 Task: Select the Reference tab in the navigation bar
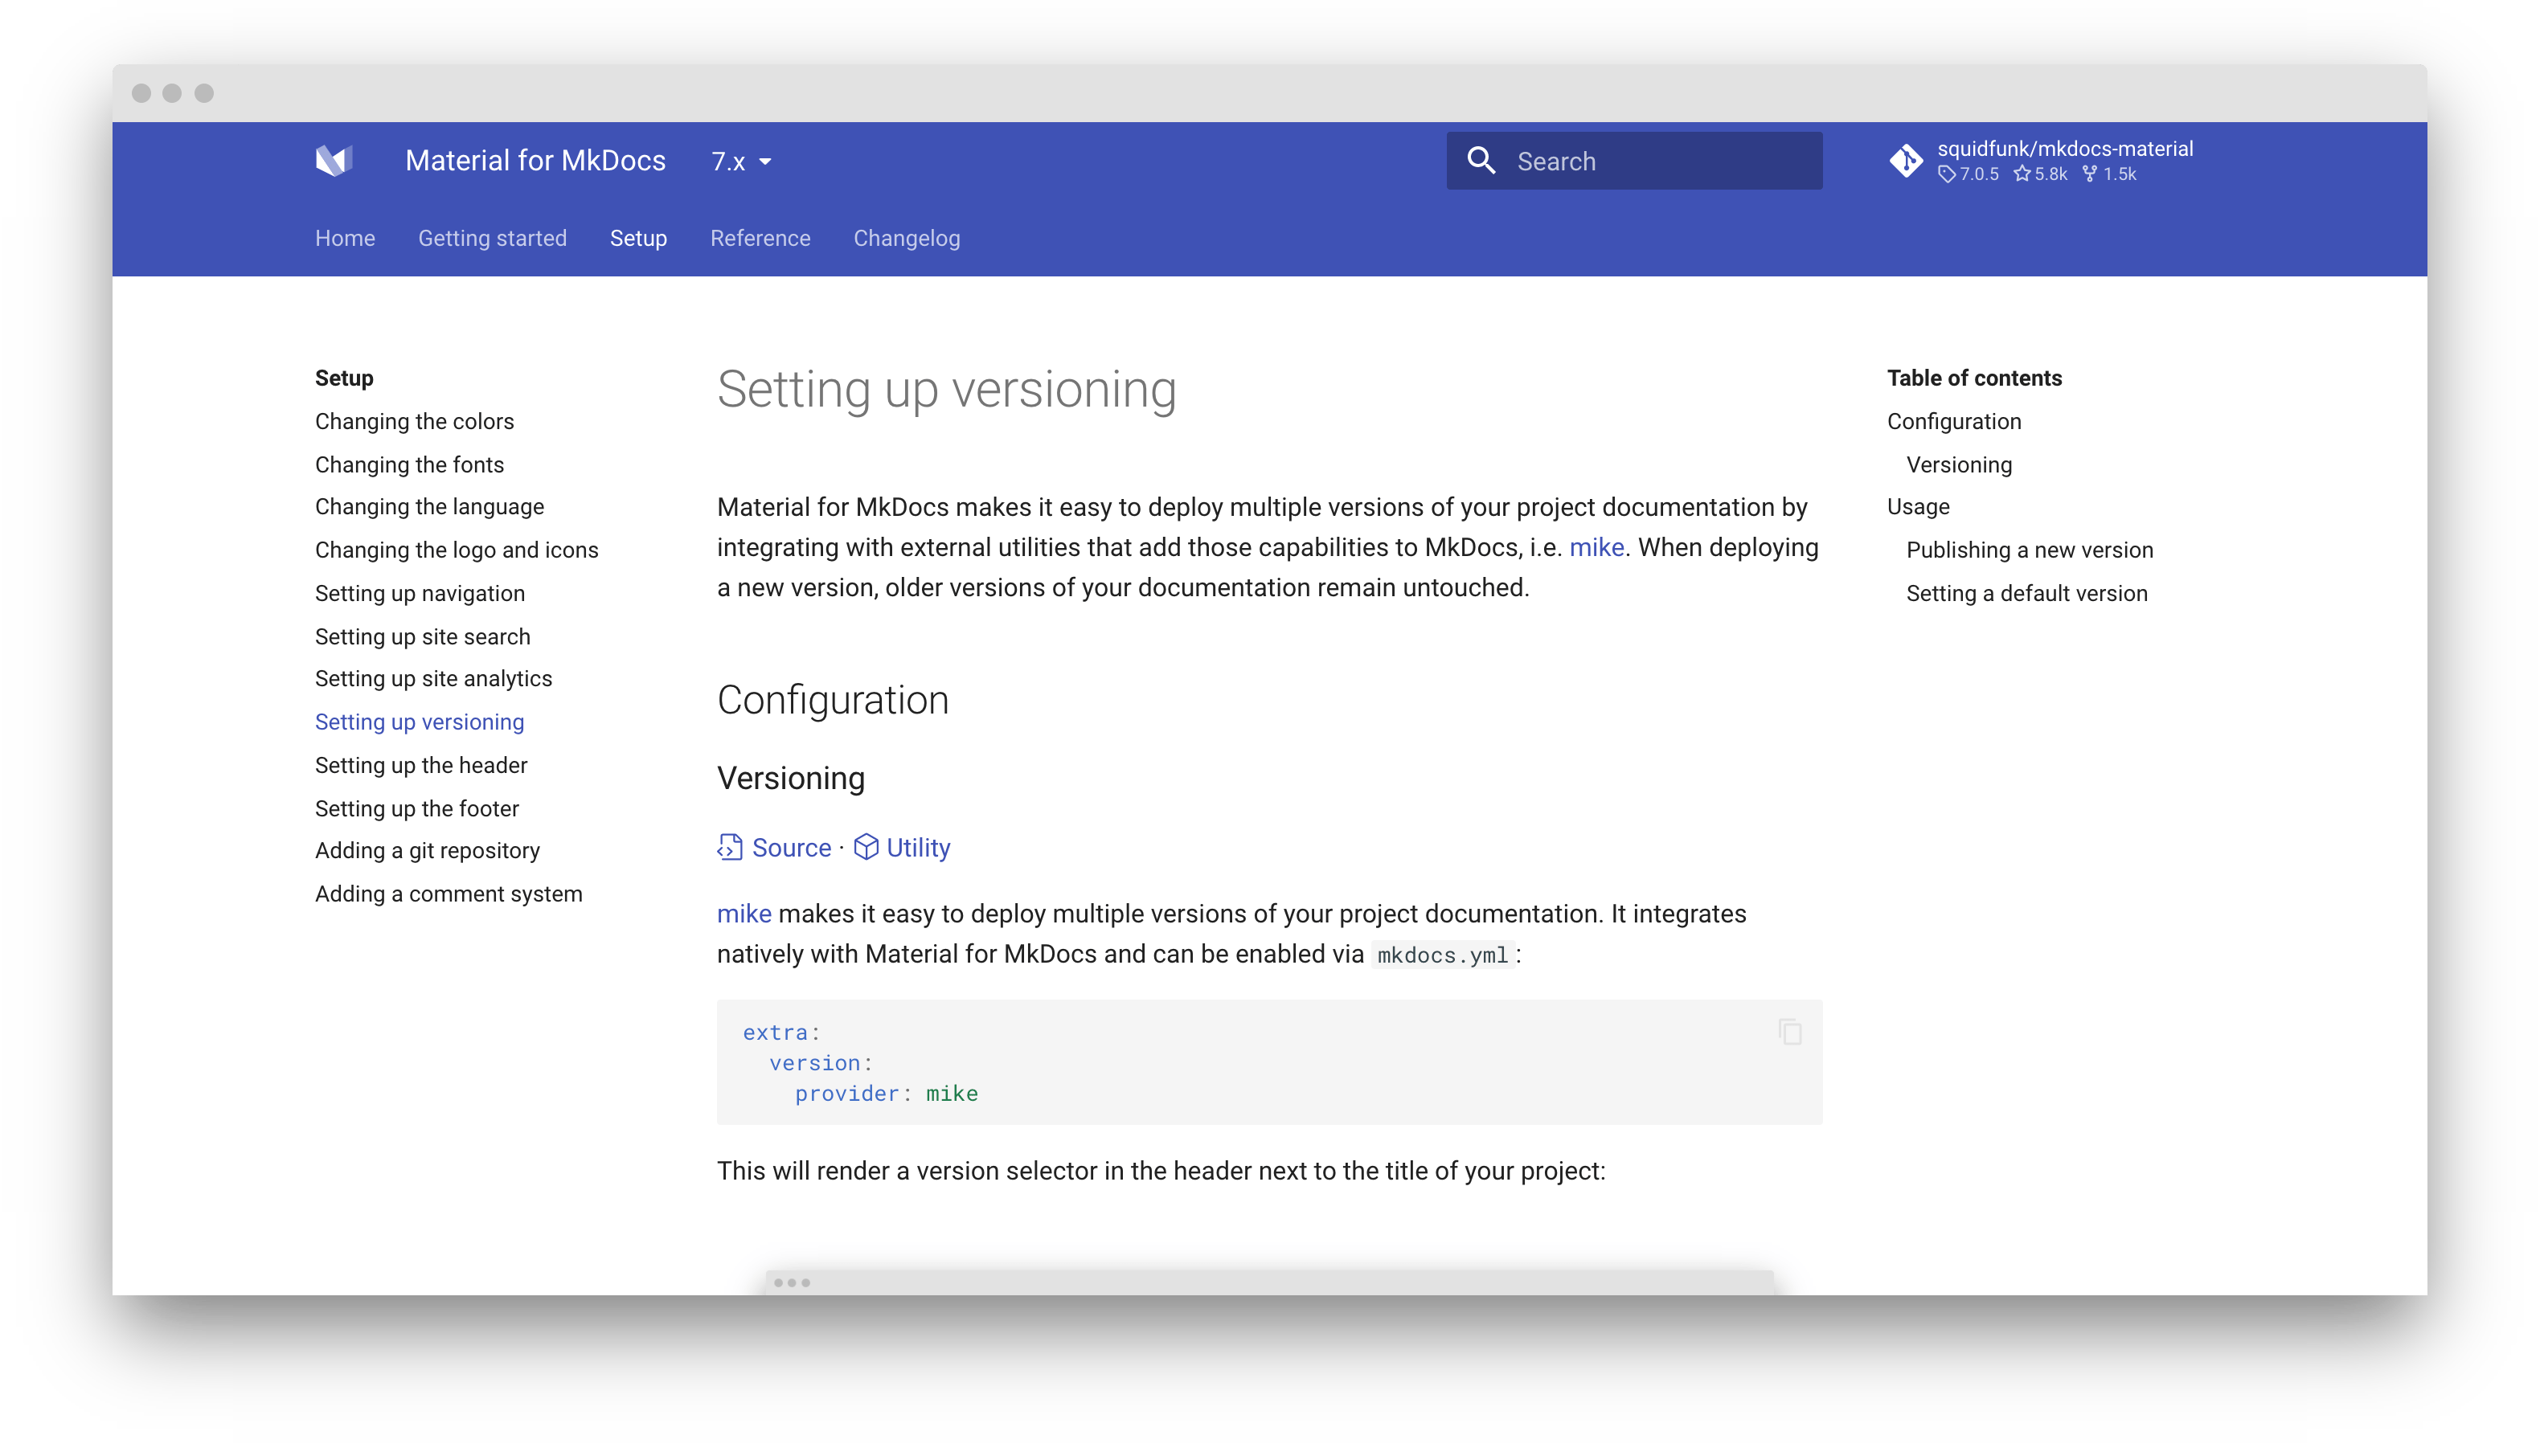click(x=759, y=239)
